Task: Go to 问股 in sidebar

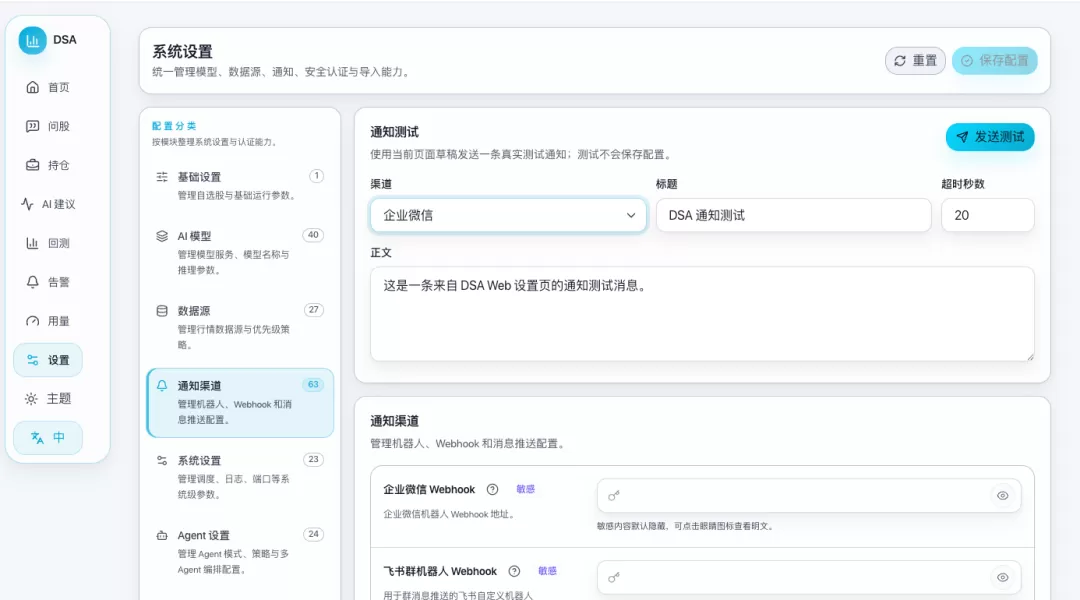Action: [x=48, y=126]
